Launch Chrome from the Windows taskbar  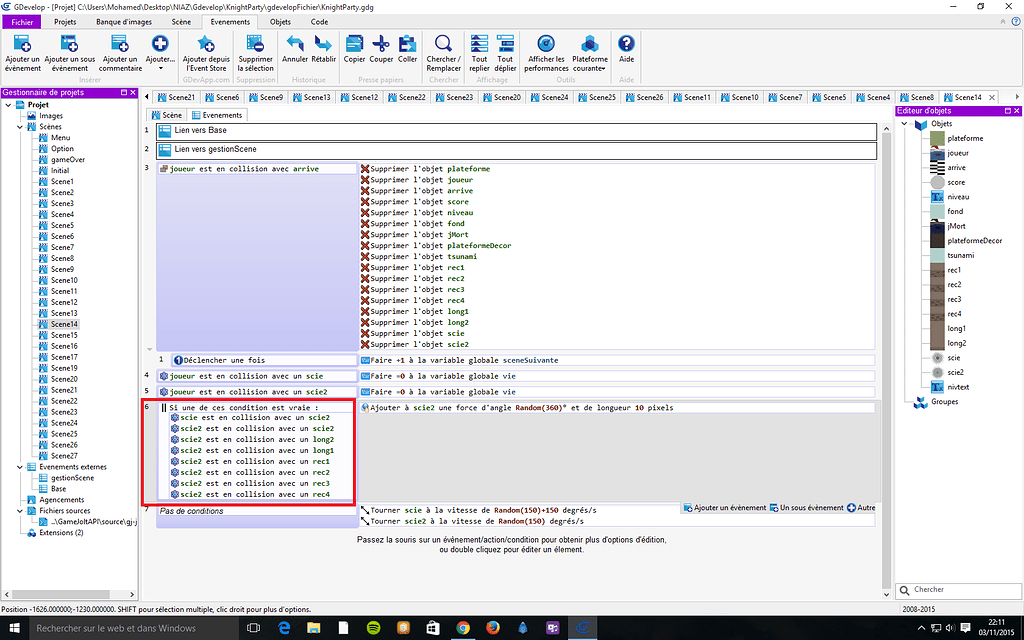(x=462, y=629)
